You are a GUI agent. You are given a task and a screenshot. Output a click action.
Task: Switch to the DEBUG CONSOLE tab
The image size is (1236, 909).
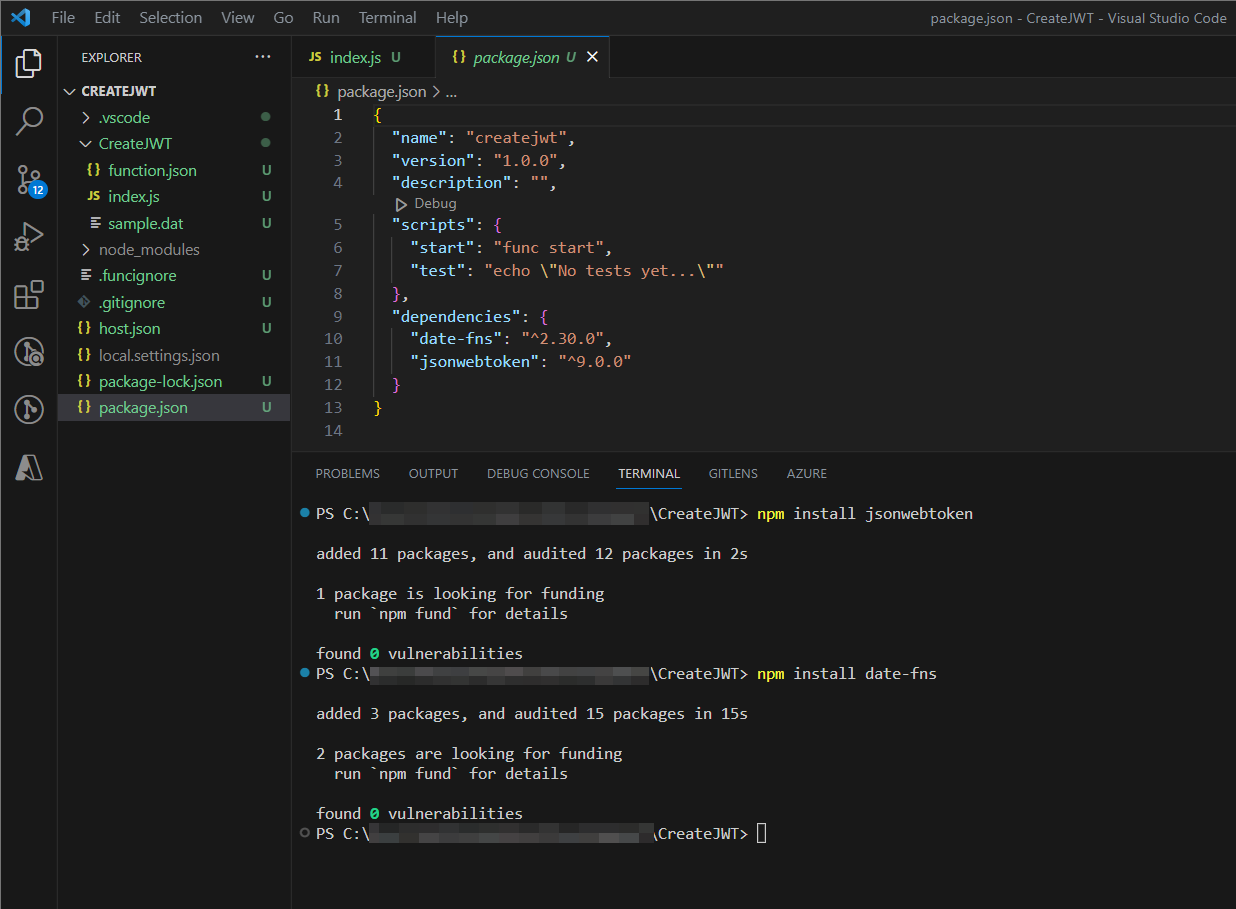[x=538, y=474]
